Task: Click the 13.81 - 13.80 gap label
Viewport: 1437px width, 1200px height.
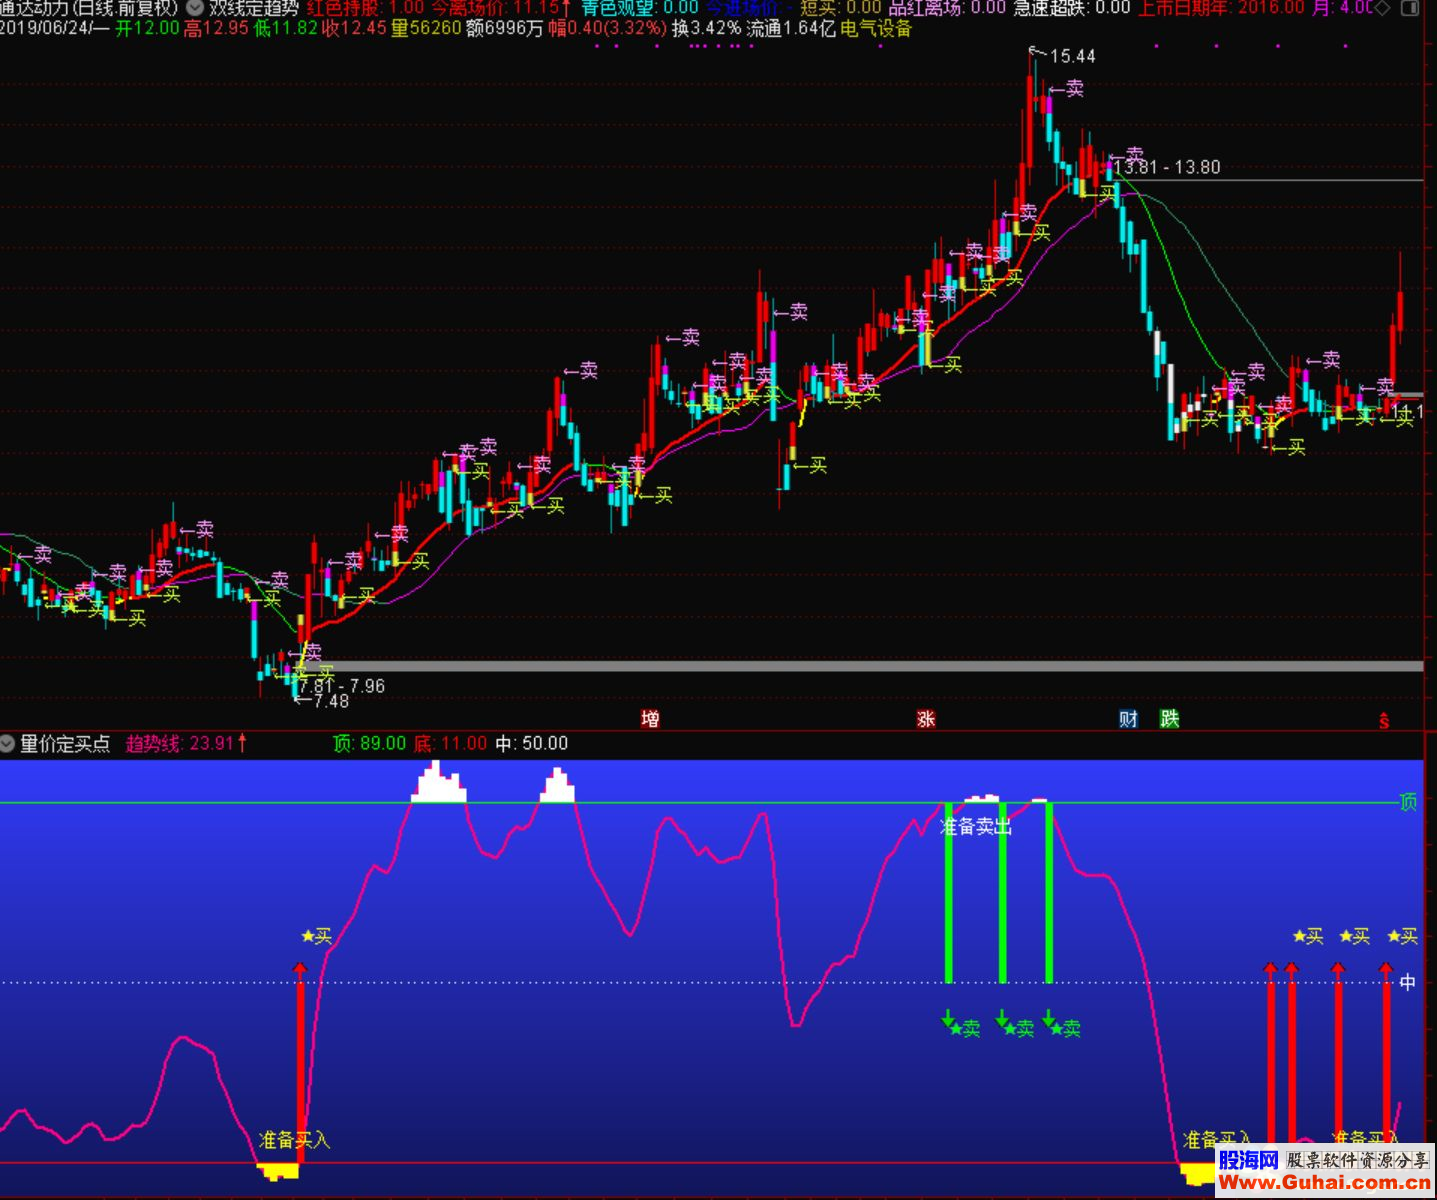Action: pyautogui.click(x=1167, y=167)
